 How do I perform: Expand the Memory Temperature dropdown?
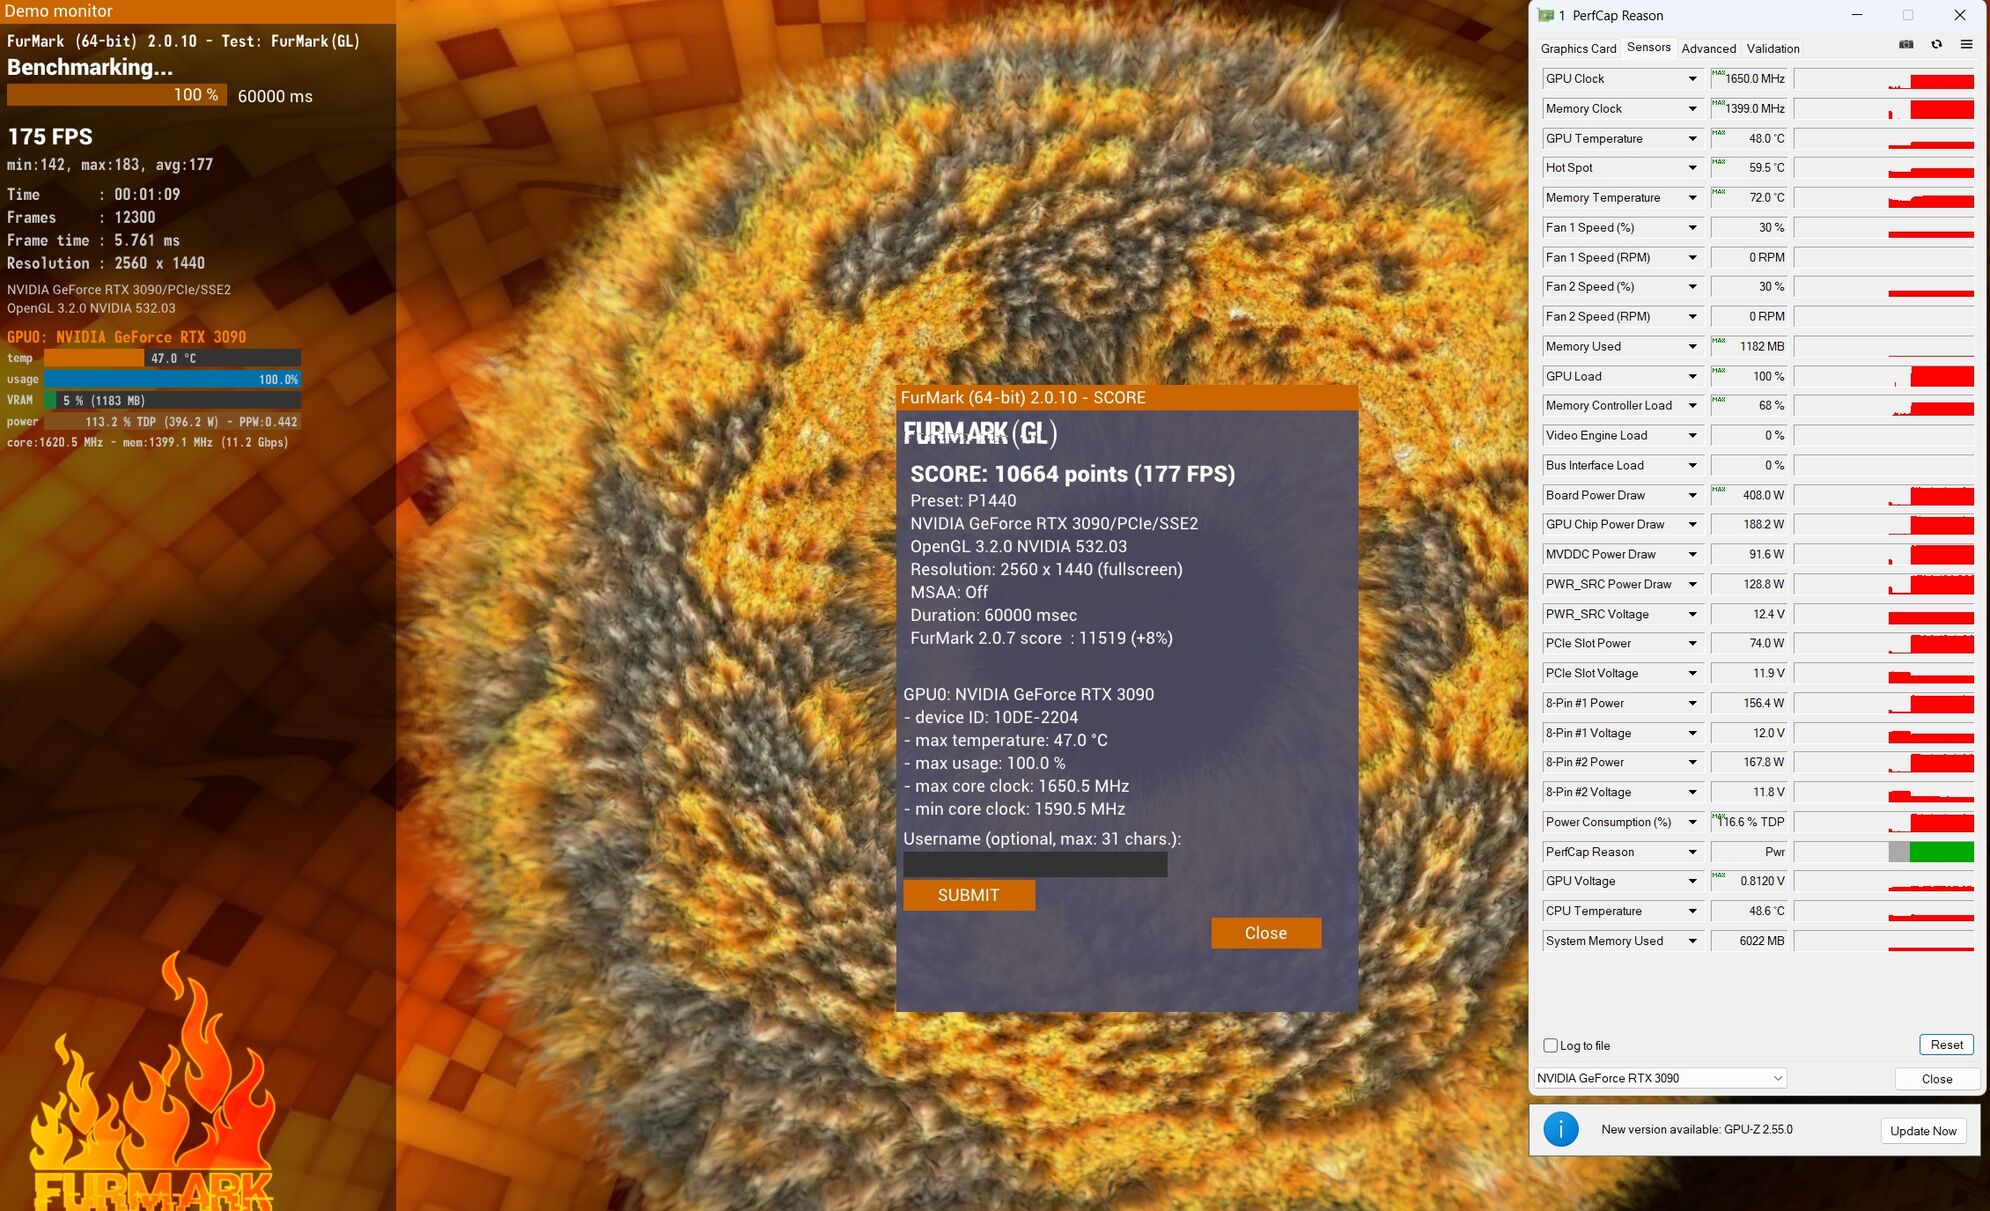point(1692,198)
